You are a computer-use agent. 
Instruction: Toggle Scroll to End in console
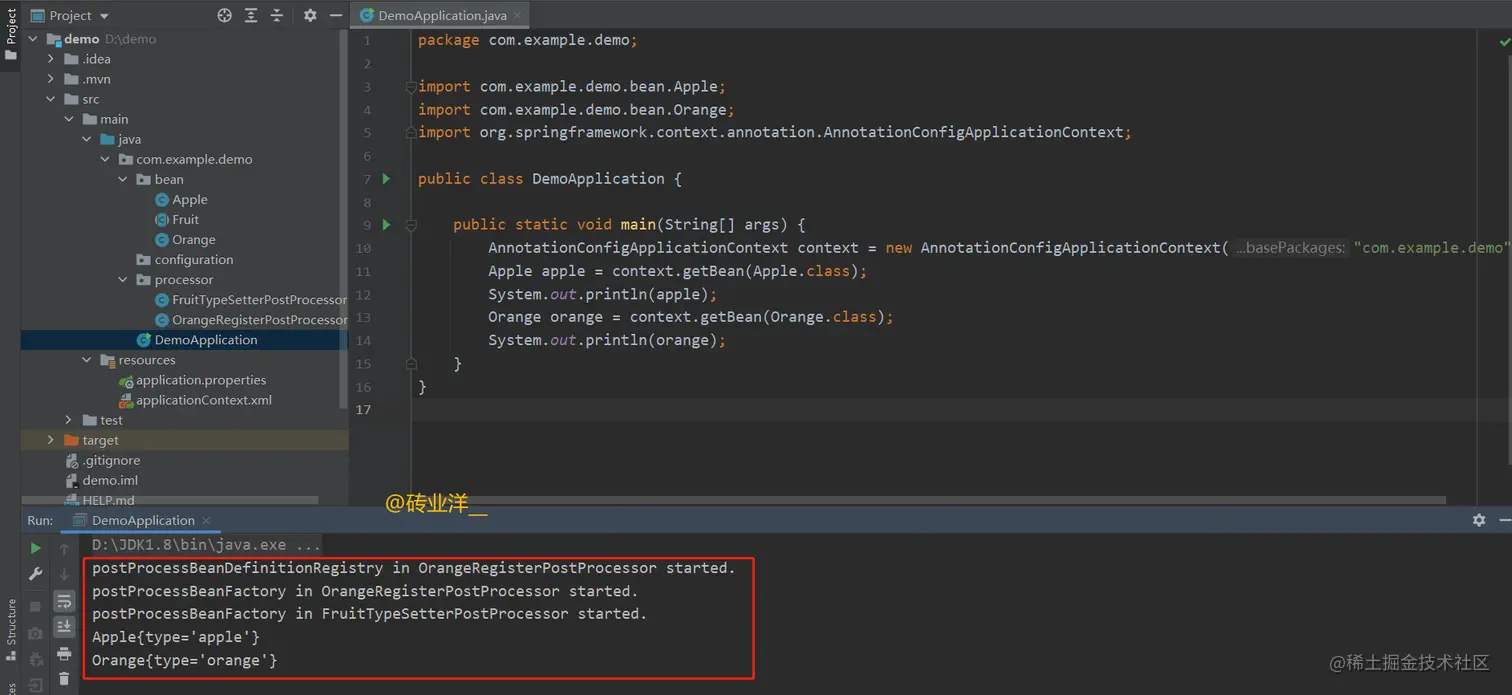(64, 627)
